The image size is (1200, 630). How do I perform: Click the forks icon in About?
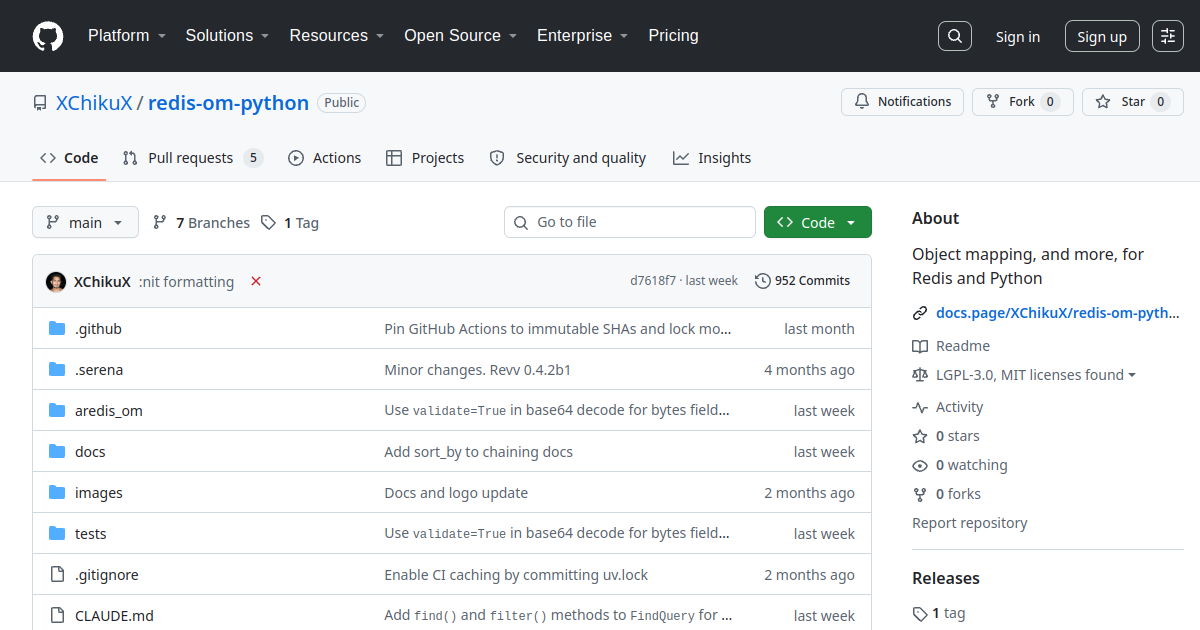(x=920, y=494)
